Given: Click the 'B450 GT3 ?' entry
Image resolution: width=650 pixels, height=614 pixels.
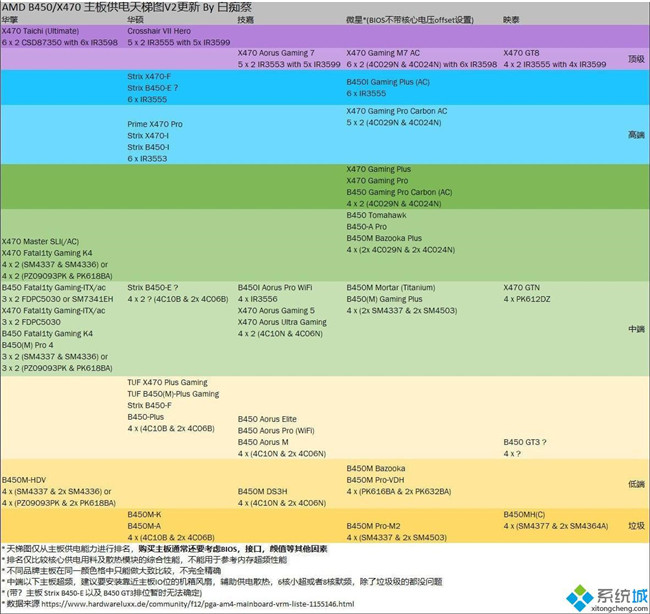Looking at the screenshot, I should tap(525, 442).
